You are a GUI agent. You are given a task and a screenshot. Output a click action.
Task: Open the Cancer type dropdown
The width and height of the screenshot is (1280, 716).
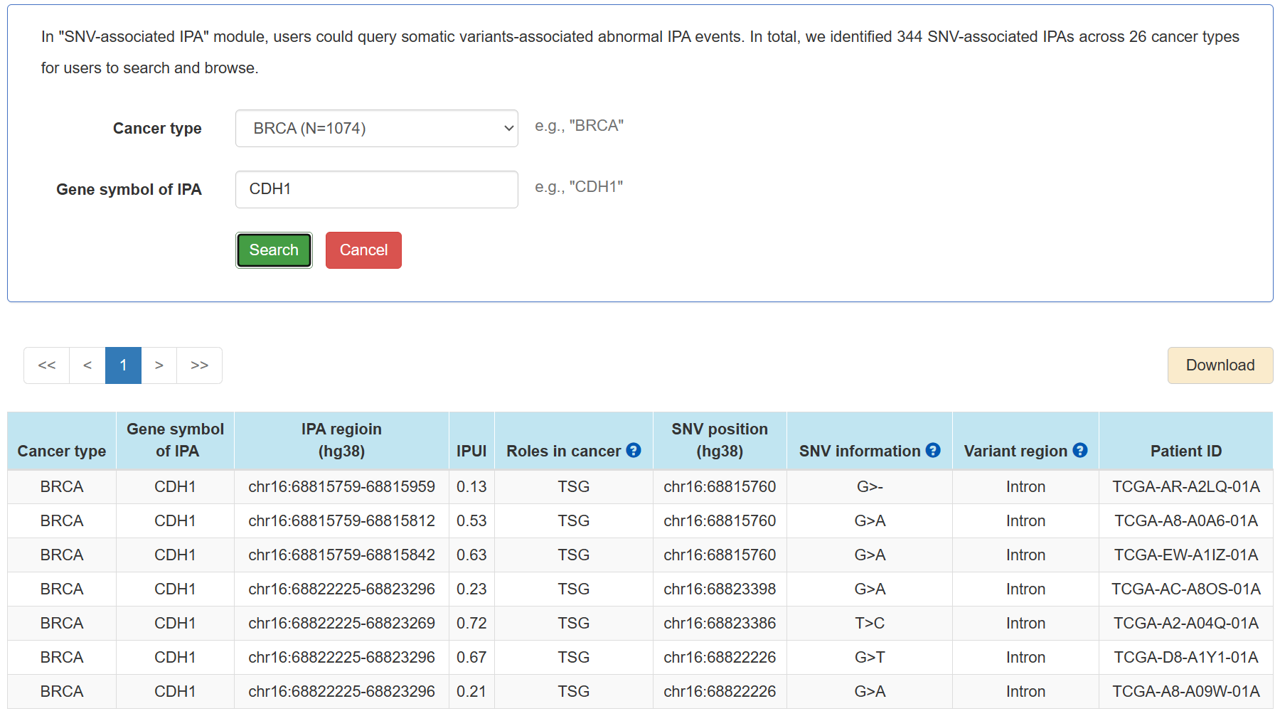point(376,128)
